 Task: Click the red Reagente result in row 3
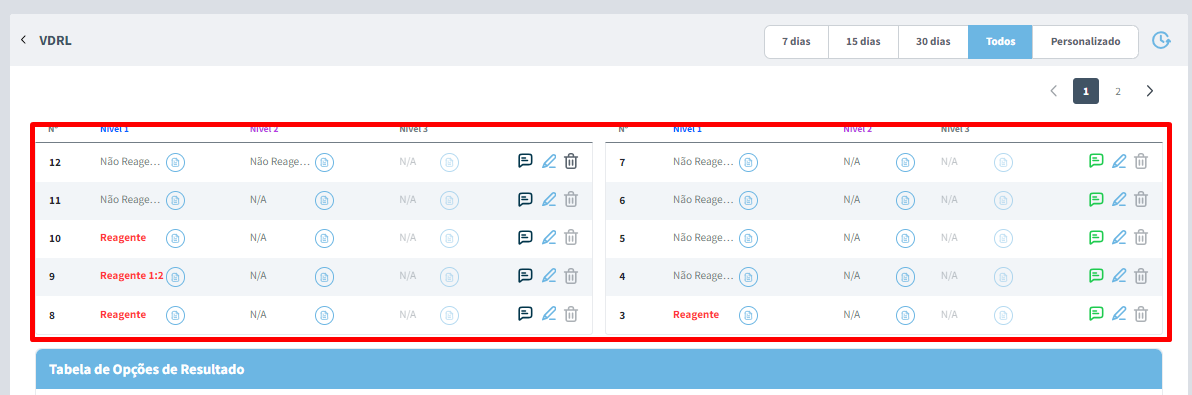pos(696,314)
